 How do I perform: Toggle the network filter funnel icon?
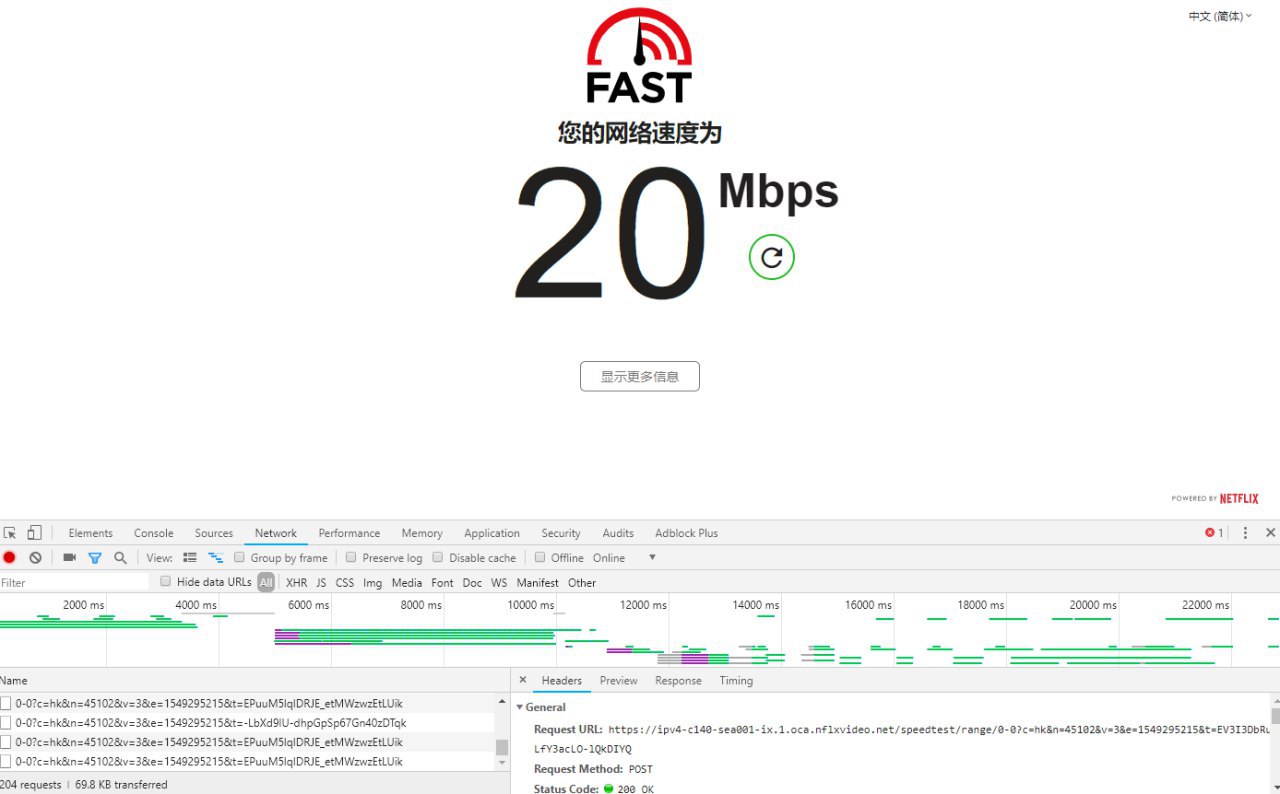[95, 558]
